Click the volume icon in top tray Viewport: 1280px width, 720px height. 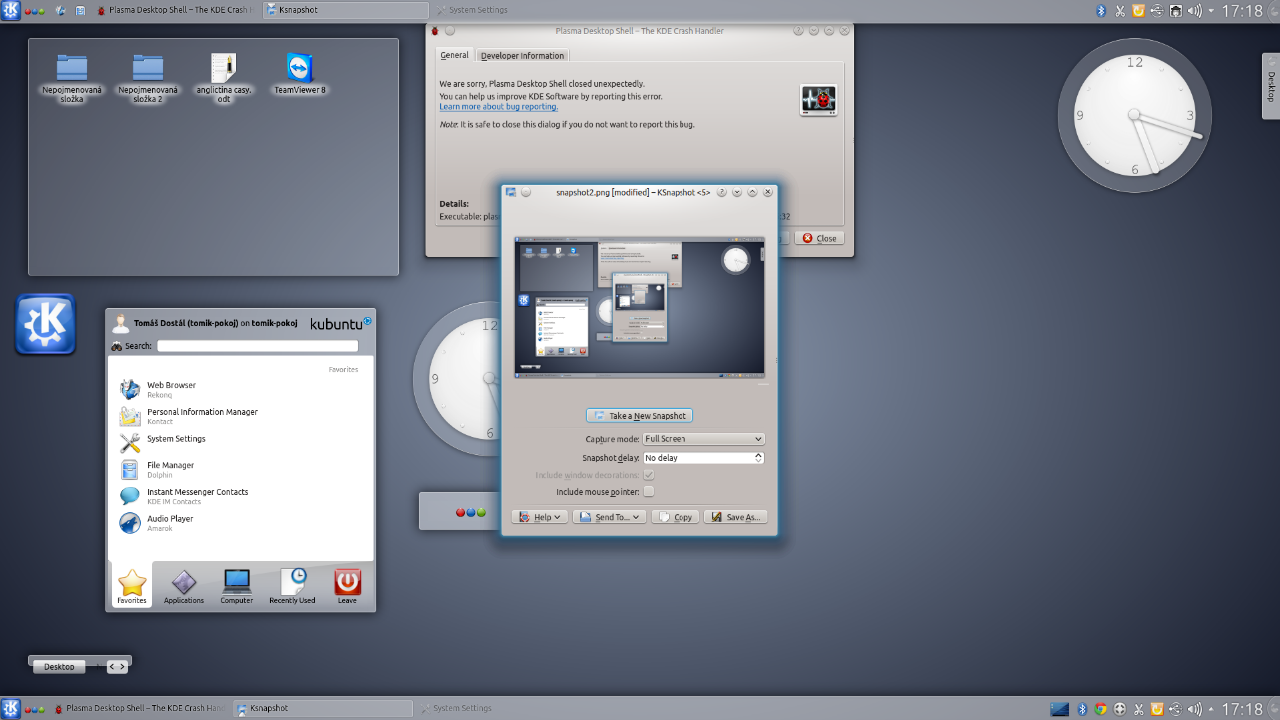pyautogui.click(x=1194, y=11)
